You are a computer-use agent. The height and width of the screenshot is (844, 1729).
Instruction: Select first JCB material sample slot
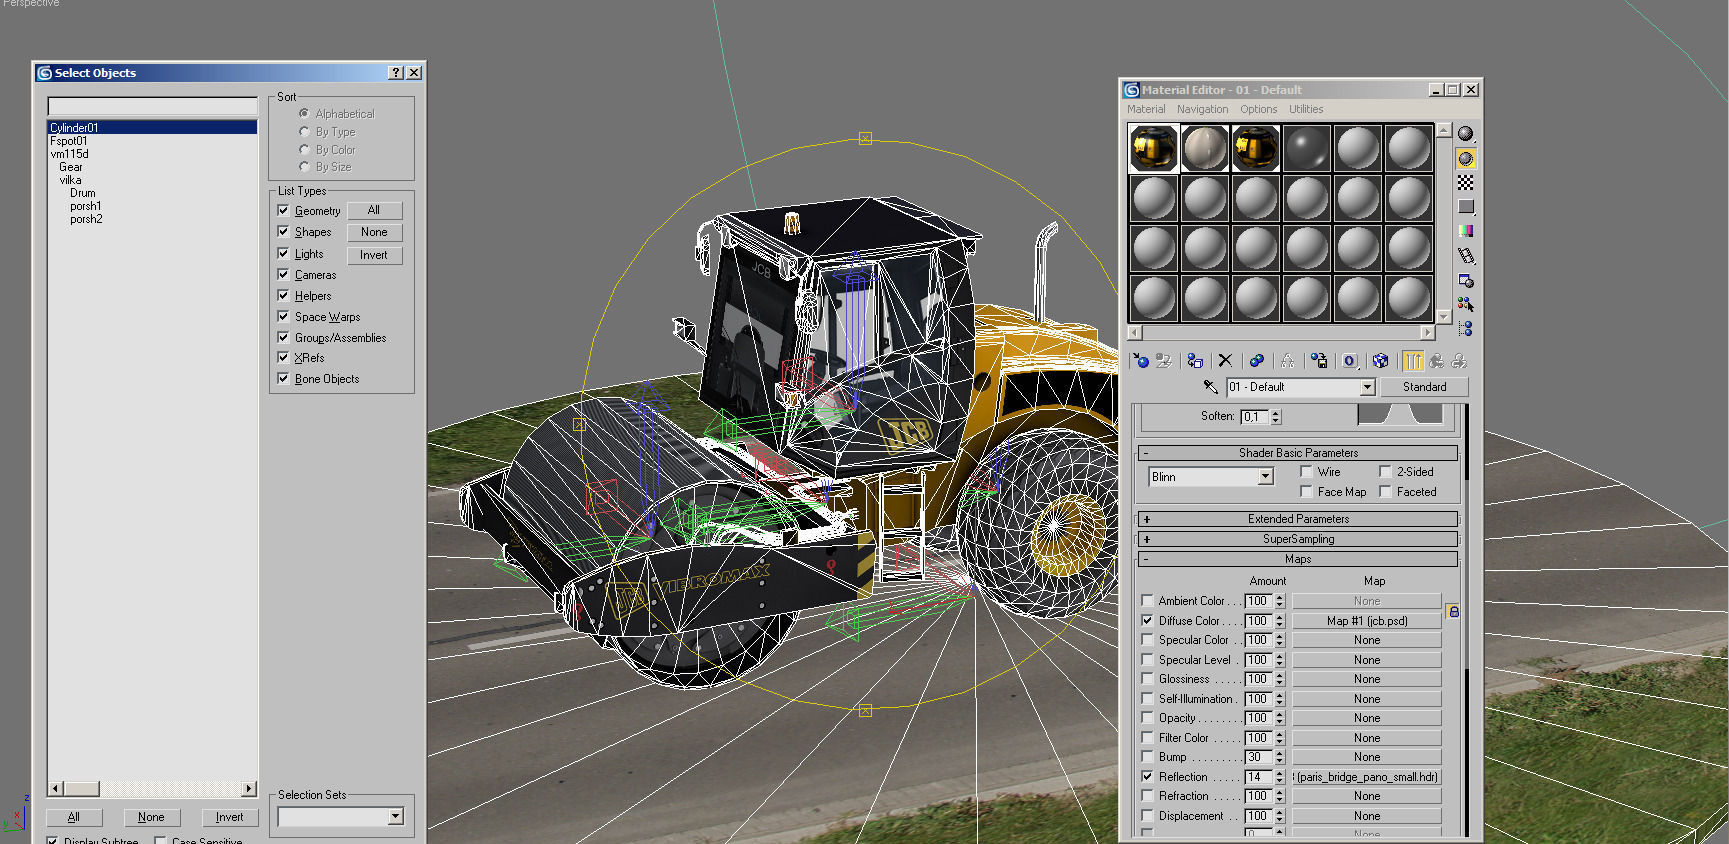1153,148
